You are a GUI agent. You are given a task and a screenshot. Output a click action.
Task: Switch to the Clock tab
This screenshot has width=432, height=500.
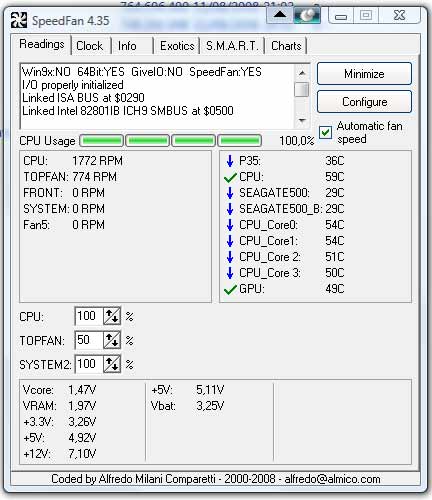(x=90, y=46)
